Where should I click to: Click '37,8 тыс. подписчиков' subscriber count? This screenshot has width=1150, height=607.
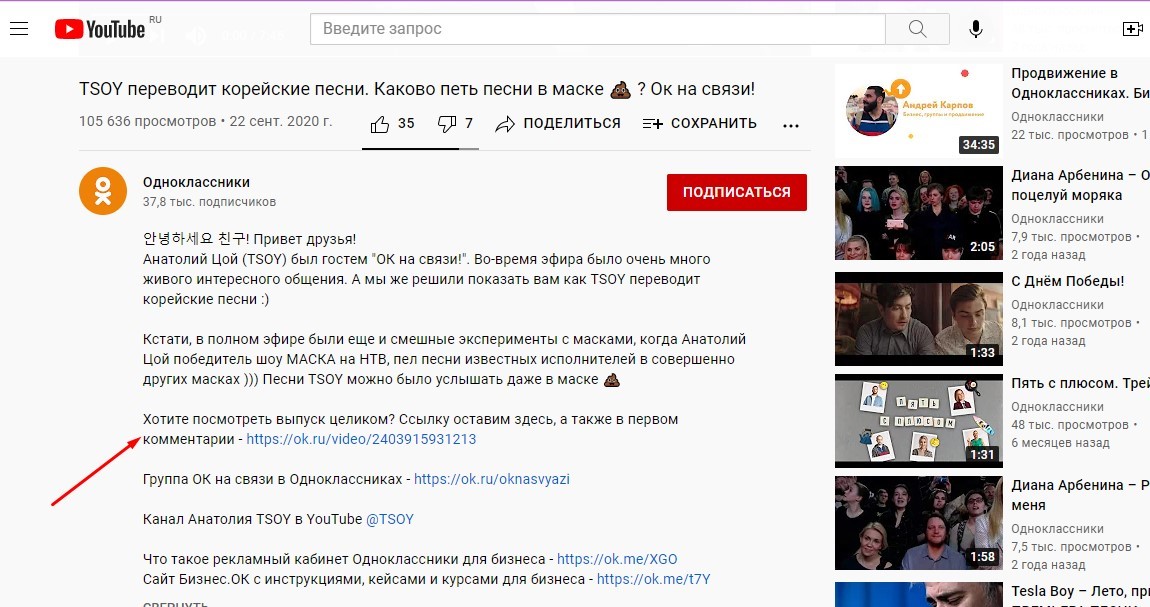(209, 202)
